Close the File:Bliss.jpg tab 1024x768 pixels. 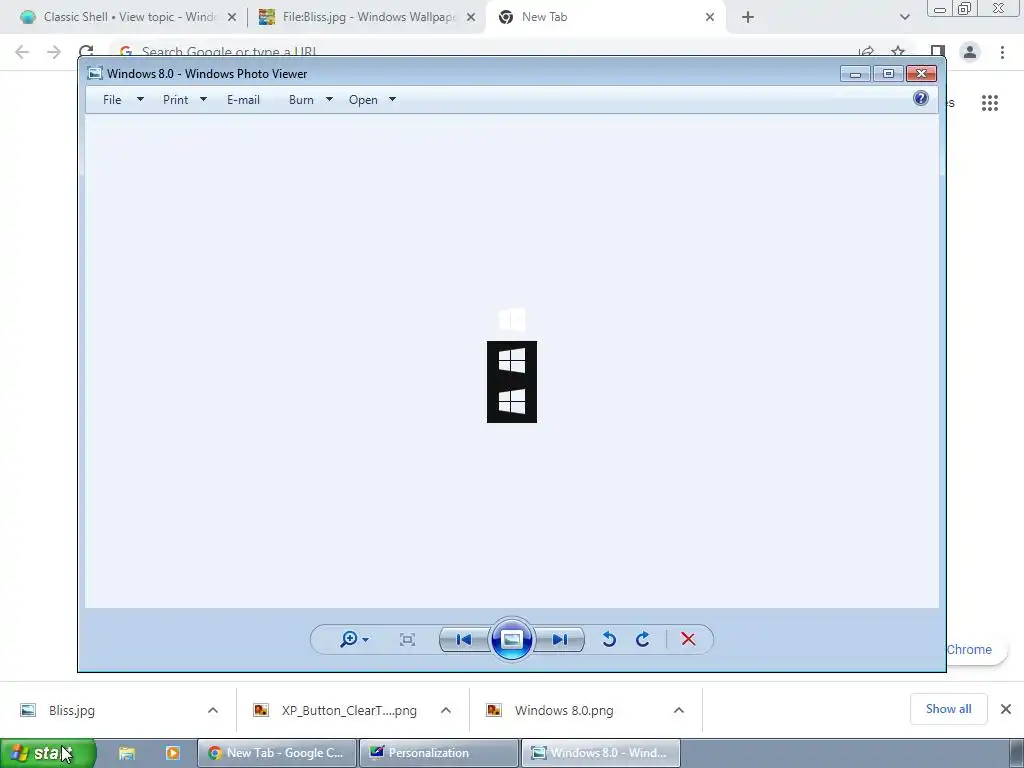(x=471, y=18)
